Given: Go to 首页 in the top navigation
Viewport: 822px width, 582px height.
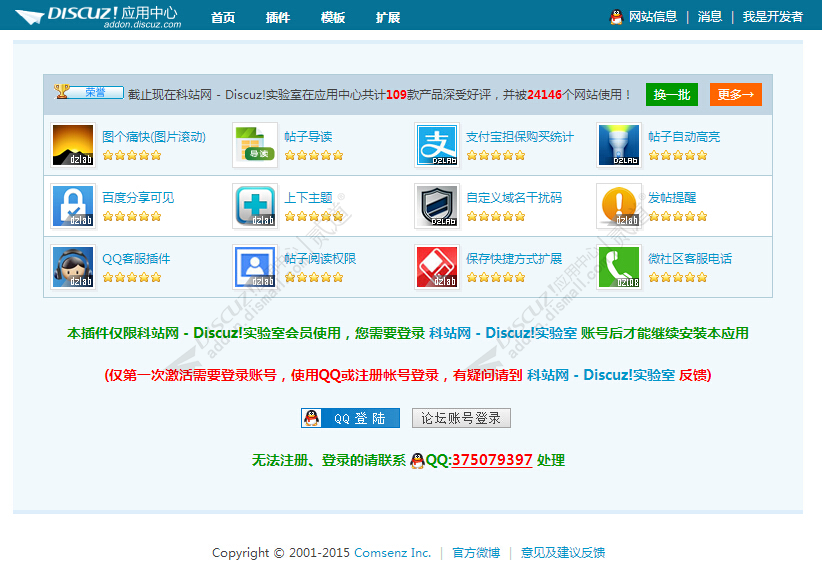Looking at the screenshot, I should point(223,18).
